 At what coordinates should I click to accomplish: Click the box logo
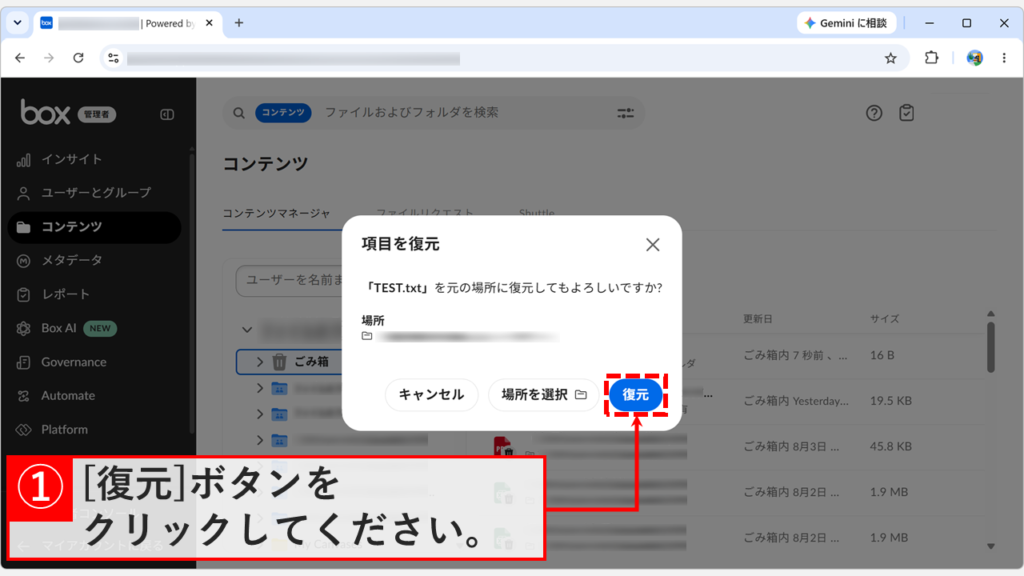tap(45, 112)
